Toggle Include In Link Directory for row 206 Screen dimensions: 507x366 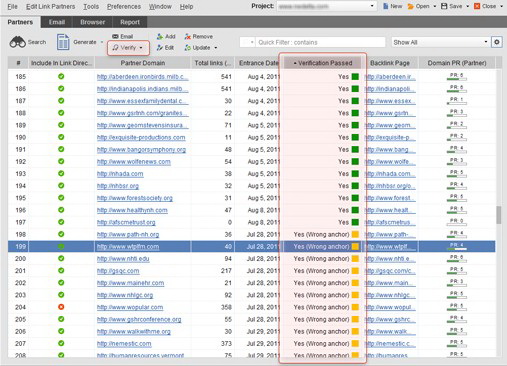[61, 331]
